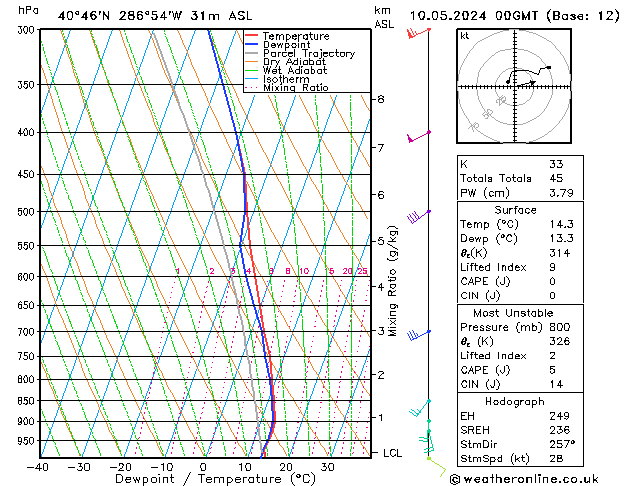629x486 pixels.
Task: Click the blue Dewpoint legend line
Action: point(251,44)
